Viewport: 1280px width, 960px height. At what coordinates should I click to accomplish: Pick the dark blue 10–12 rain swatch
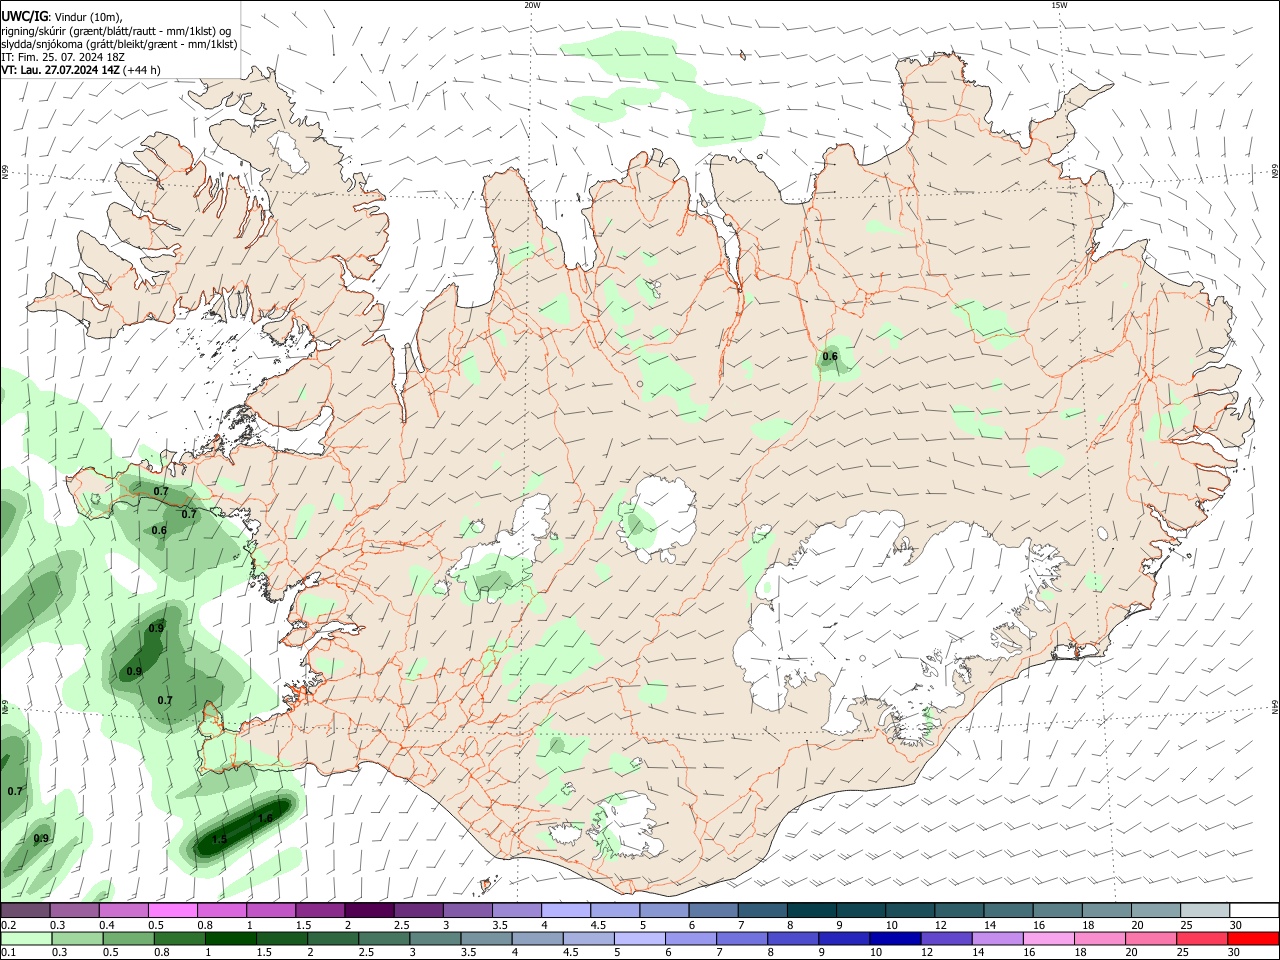[x=893, y=938]
